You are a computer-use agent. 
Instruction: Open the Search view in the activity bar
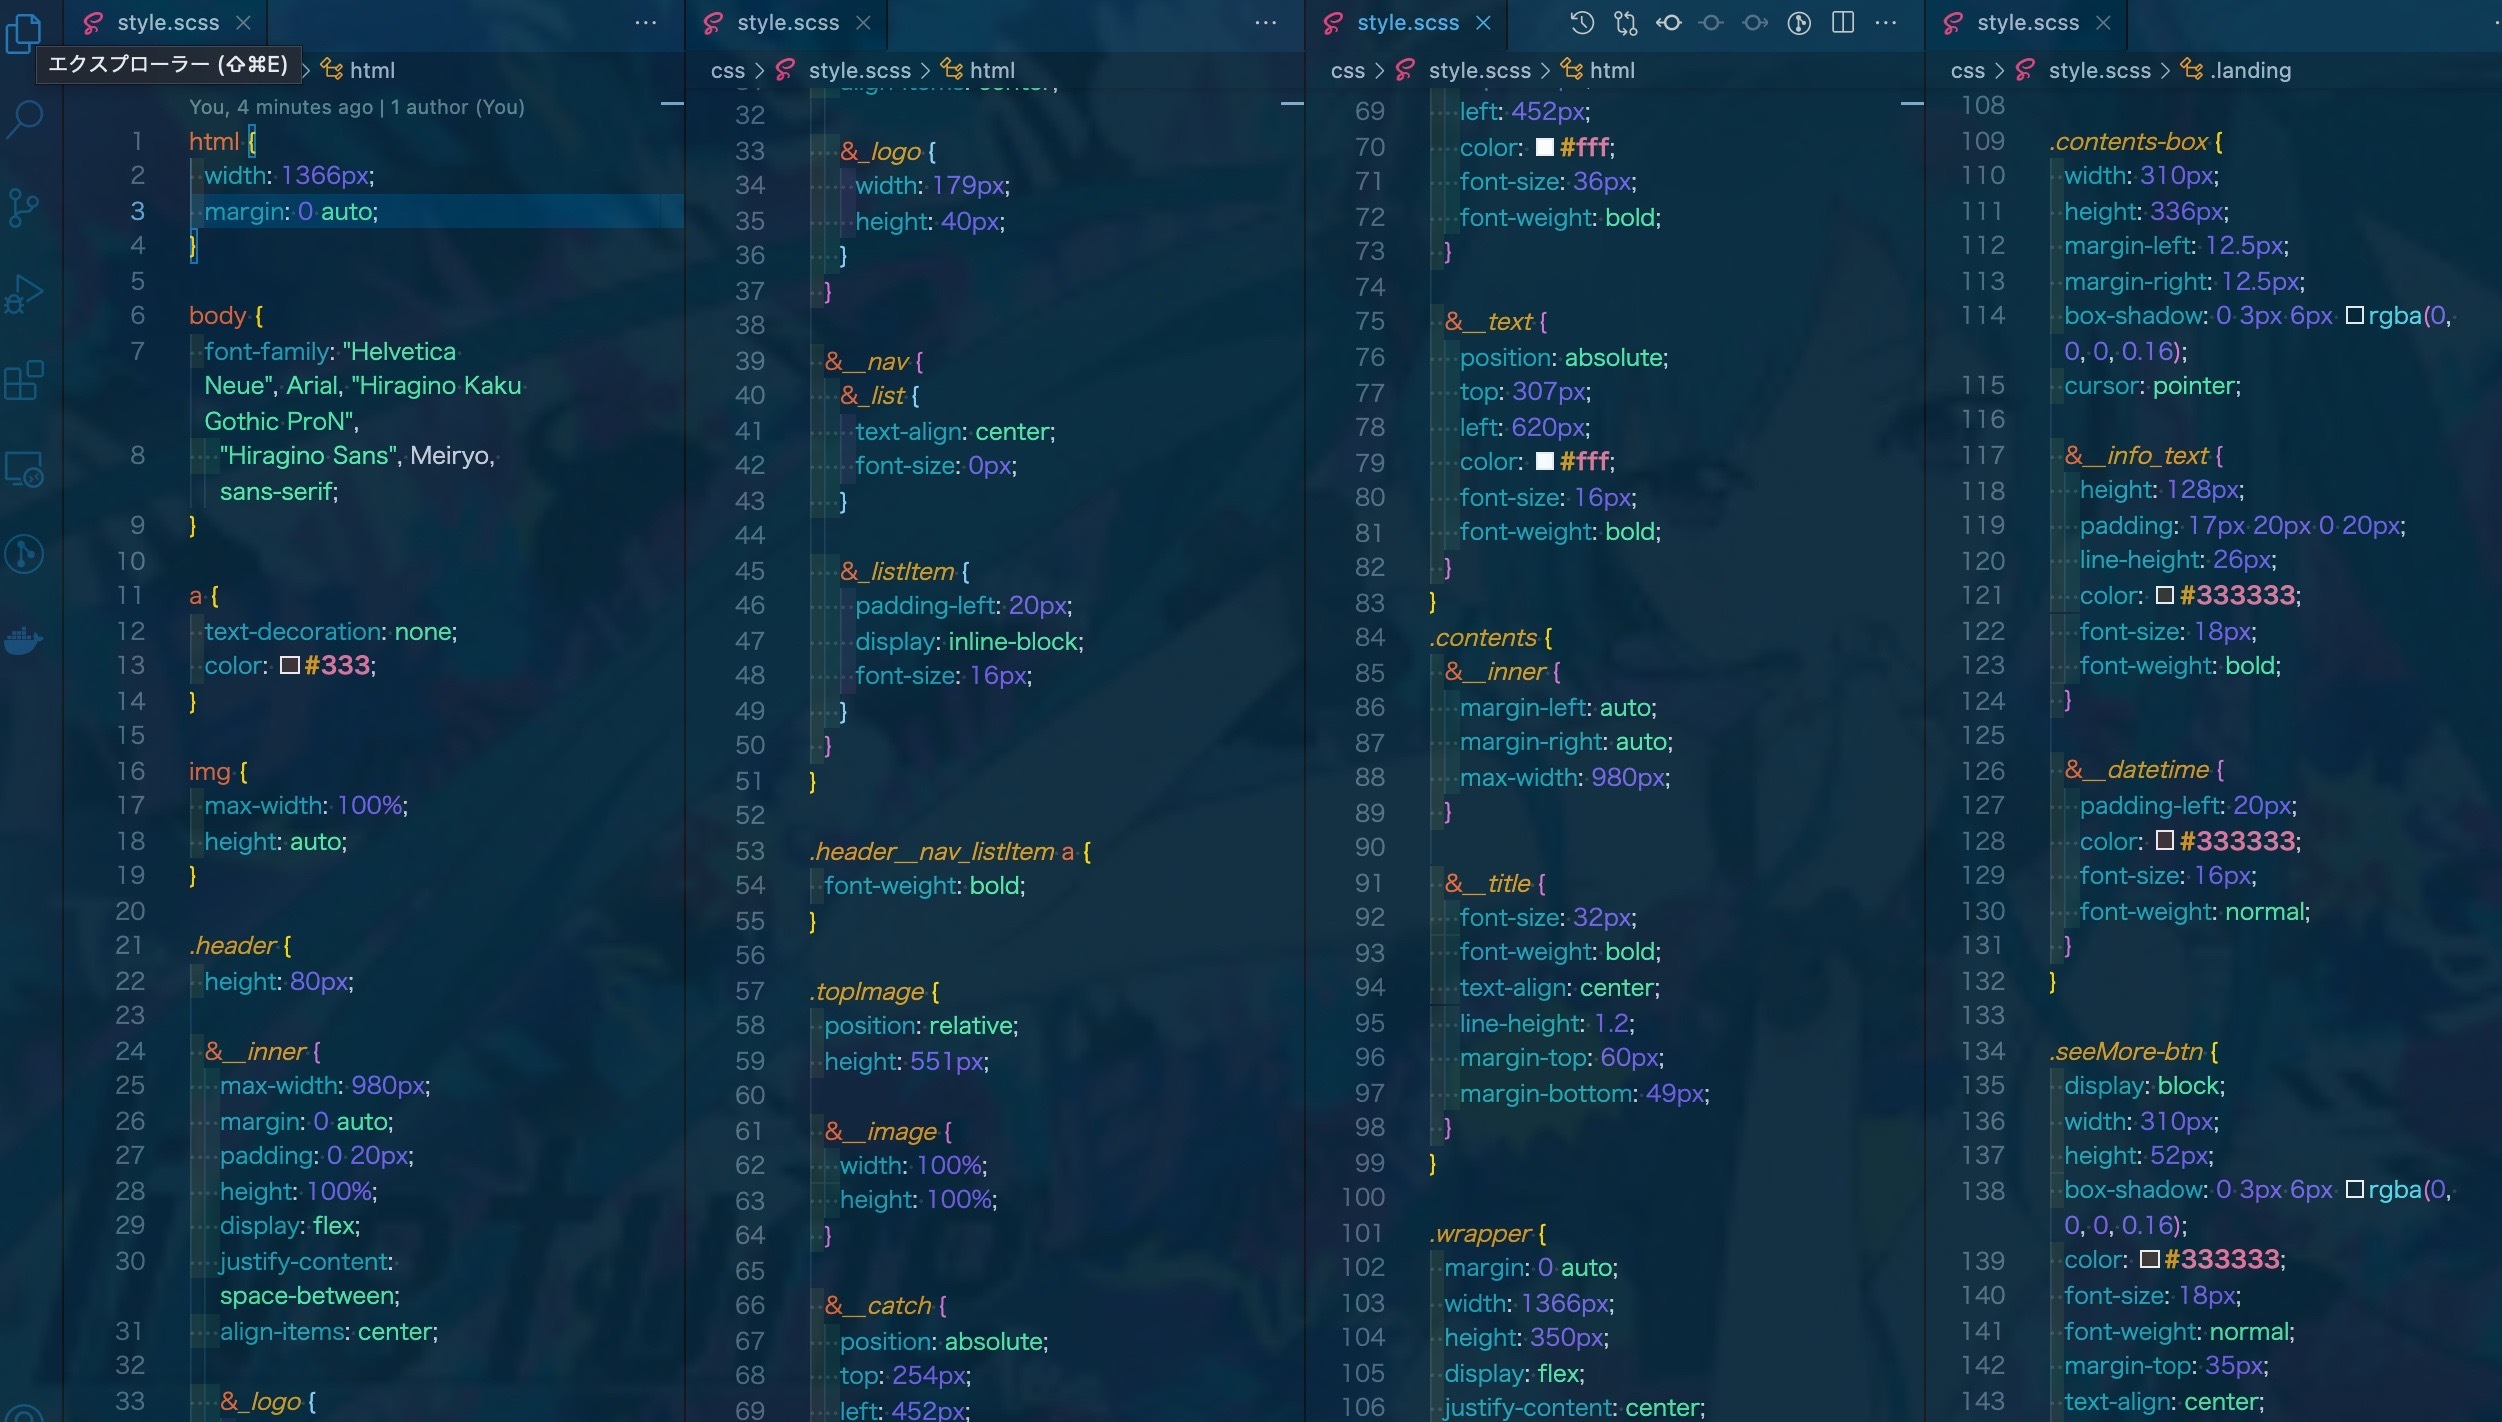[24, 119]
